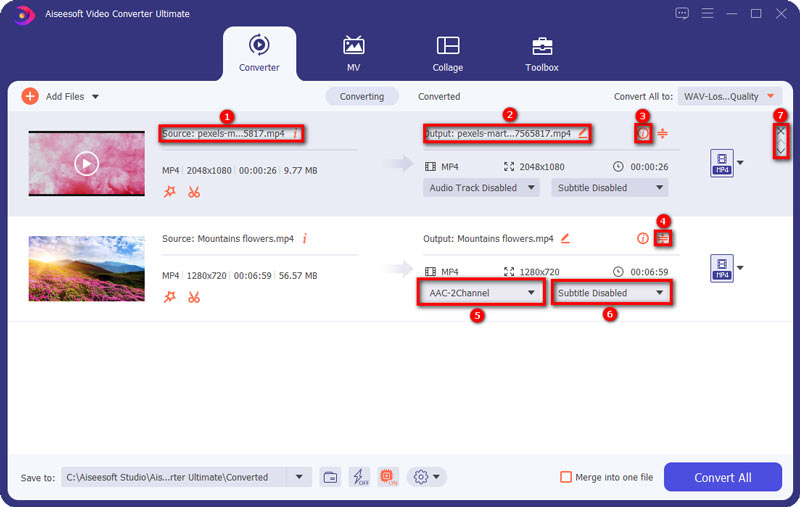Expand format arrow beside pexels MP4 icon
Image resolution: width=800 pixels, height=507 pixels.
[740, 163]
